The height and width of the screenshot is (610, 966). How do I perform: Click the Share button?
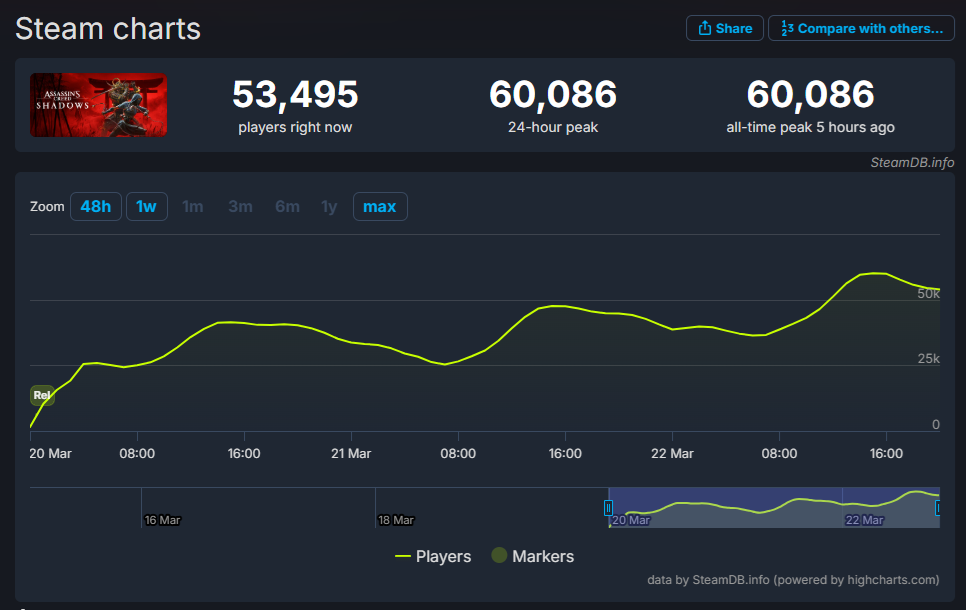724,28
